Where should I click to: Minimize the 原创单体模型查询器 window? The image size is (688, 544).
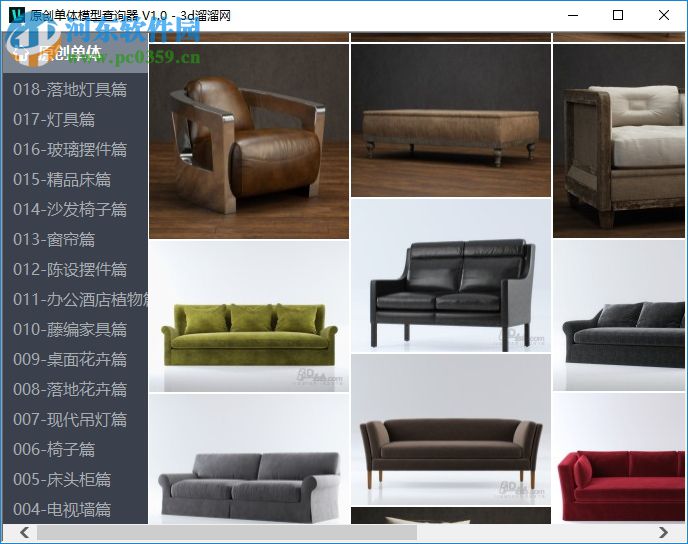pos(573,15)
